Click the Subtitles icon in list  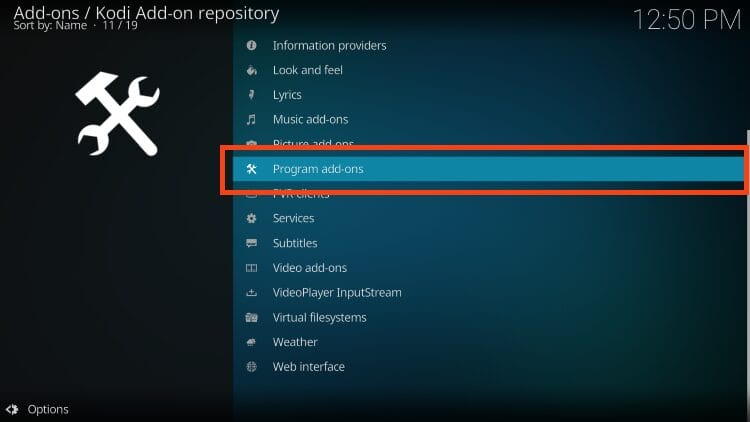click(251, 243)
